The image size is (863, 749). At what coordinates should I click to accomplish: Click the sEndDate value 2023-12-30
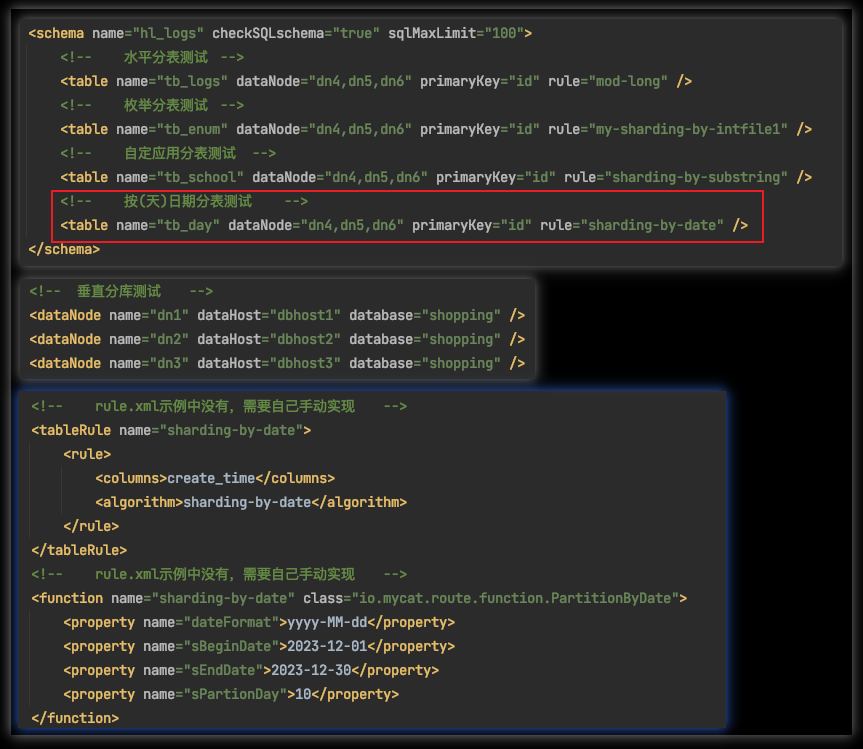(311, 670)
